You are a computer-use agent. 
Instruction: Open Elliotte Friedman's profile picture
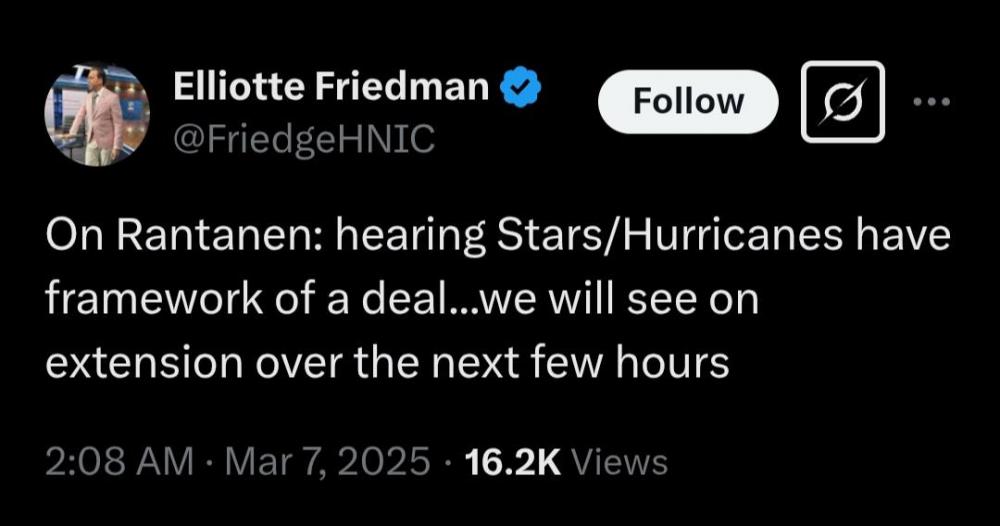97,115
